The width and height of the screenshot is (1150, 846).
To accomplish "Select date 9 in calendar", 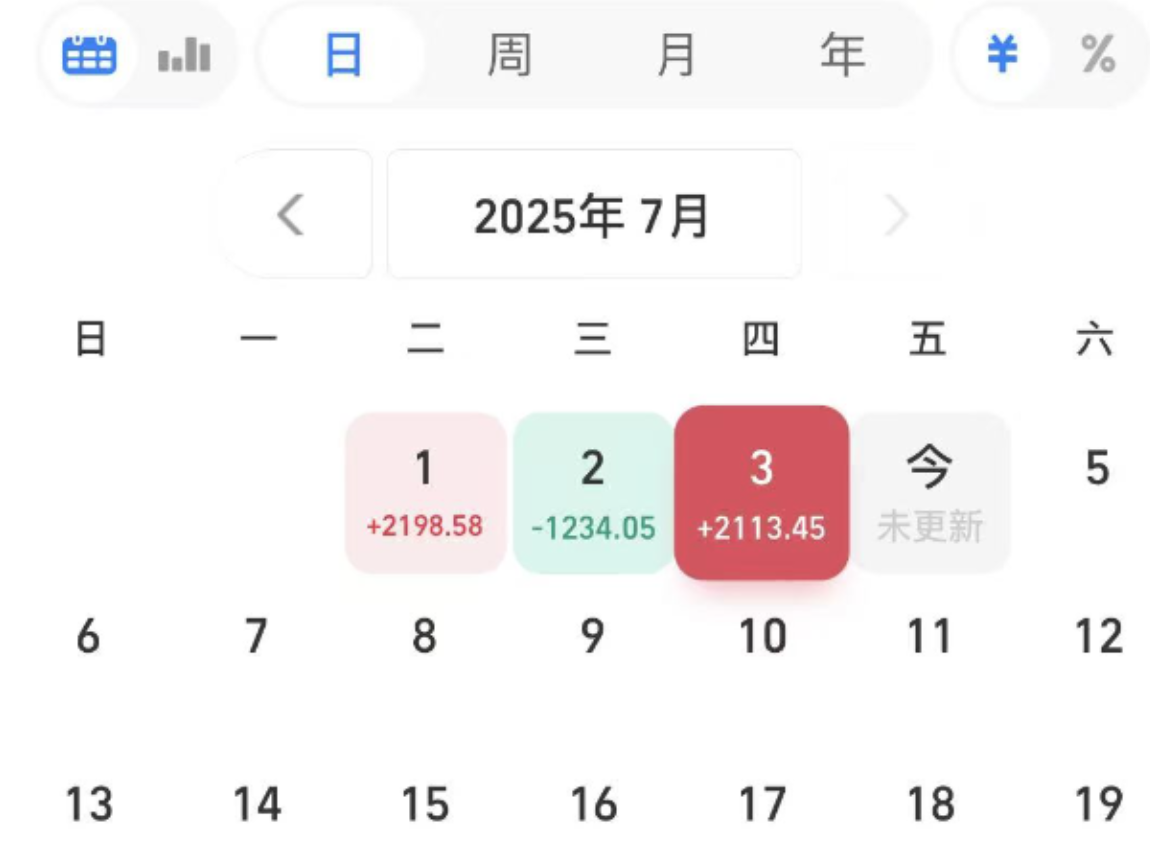I will (593, 636).
